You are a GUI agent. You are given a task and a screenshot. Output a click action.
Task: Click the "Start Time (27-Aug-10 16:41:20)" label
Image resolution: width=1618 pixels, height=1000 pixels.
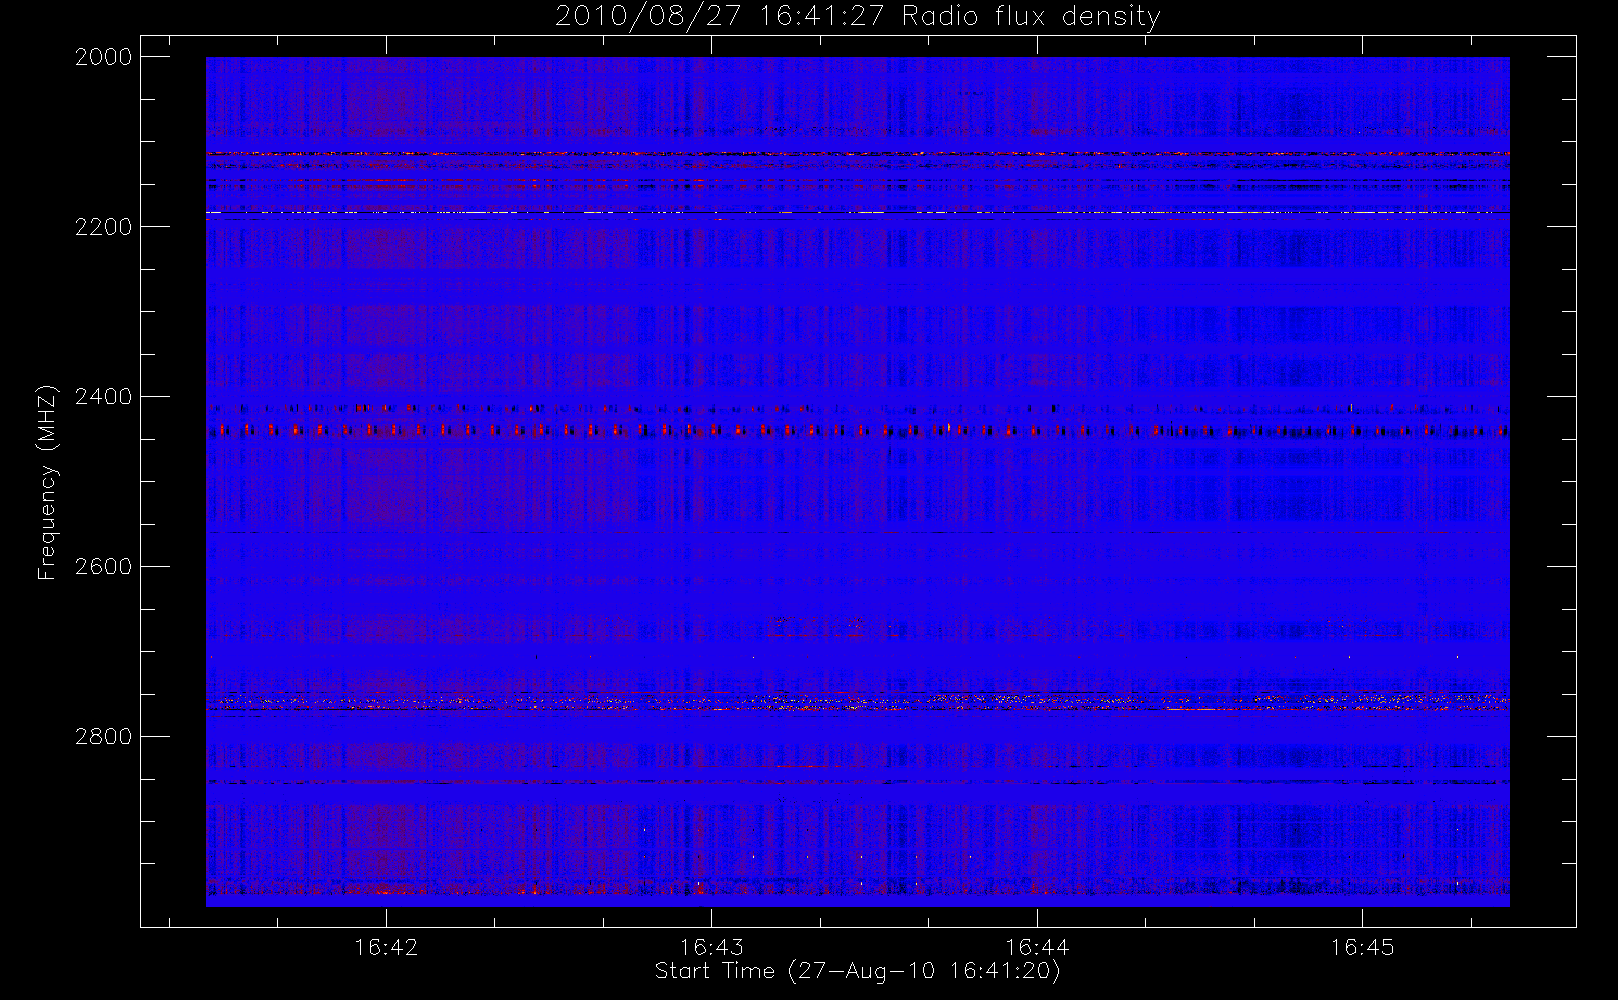(857, 971)
